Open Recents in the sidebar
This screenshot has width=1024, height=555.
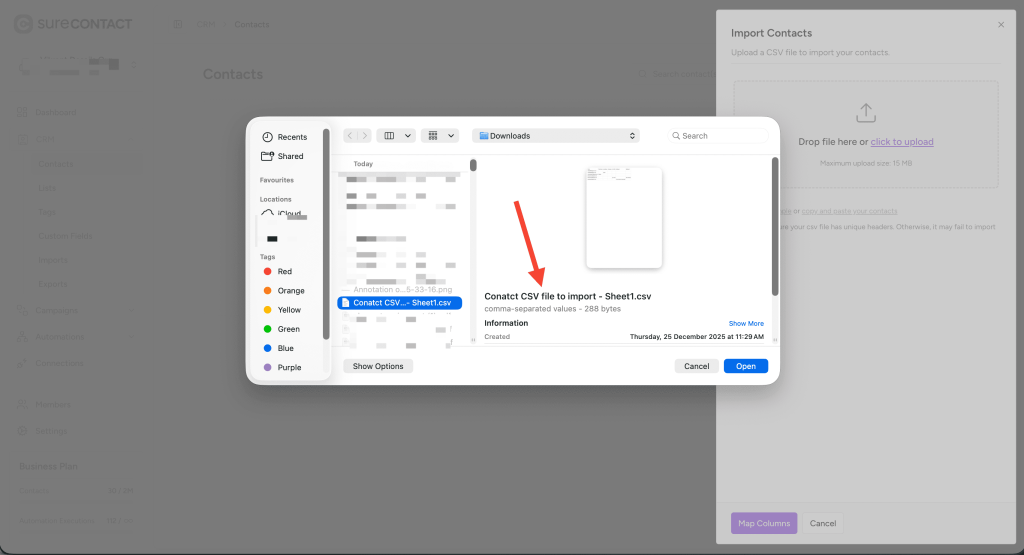pyautogui.click(x=291, y=137)
